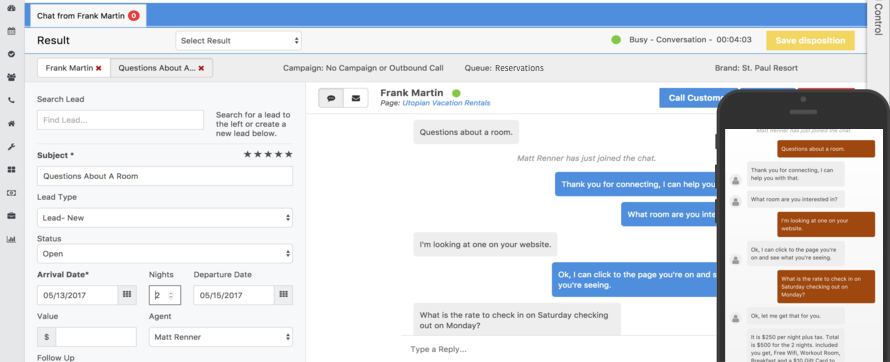
Task: Switch to email envelope view icon
Action: click(356, 98)
